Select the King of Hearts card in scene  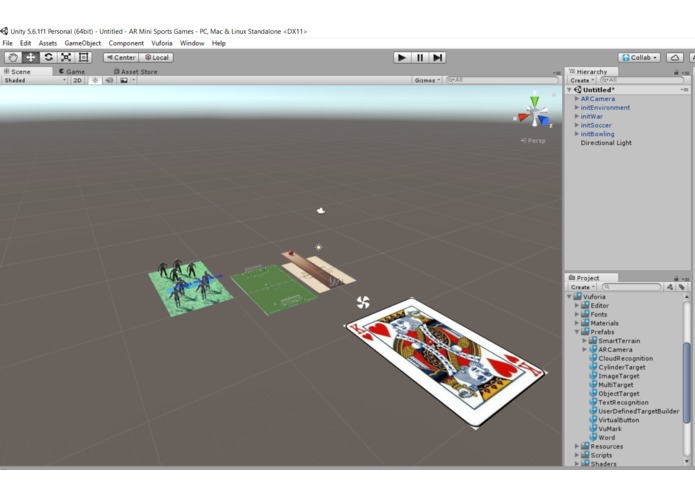coord(445,361)
